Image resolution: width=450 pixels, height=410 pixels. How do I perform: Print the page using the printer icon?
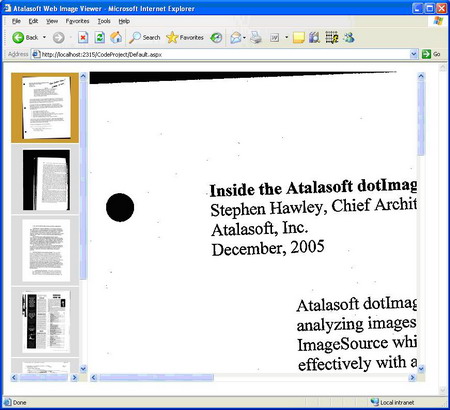pyautogui.click(x=256, y=37)
